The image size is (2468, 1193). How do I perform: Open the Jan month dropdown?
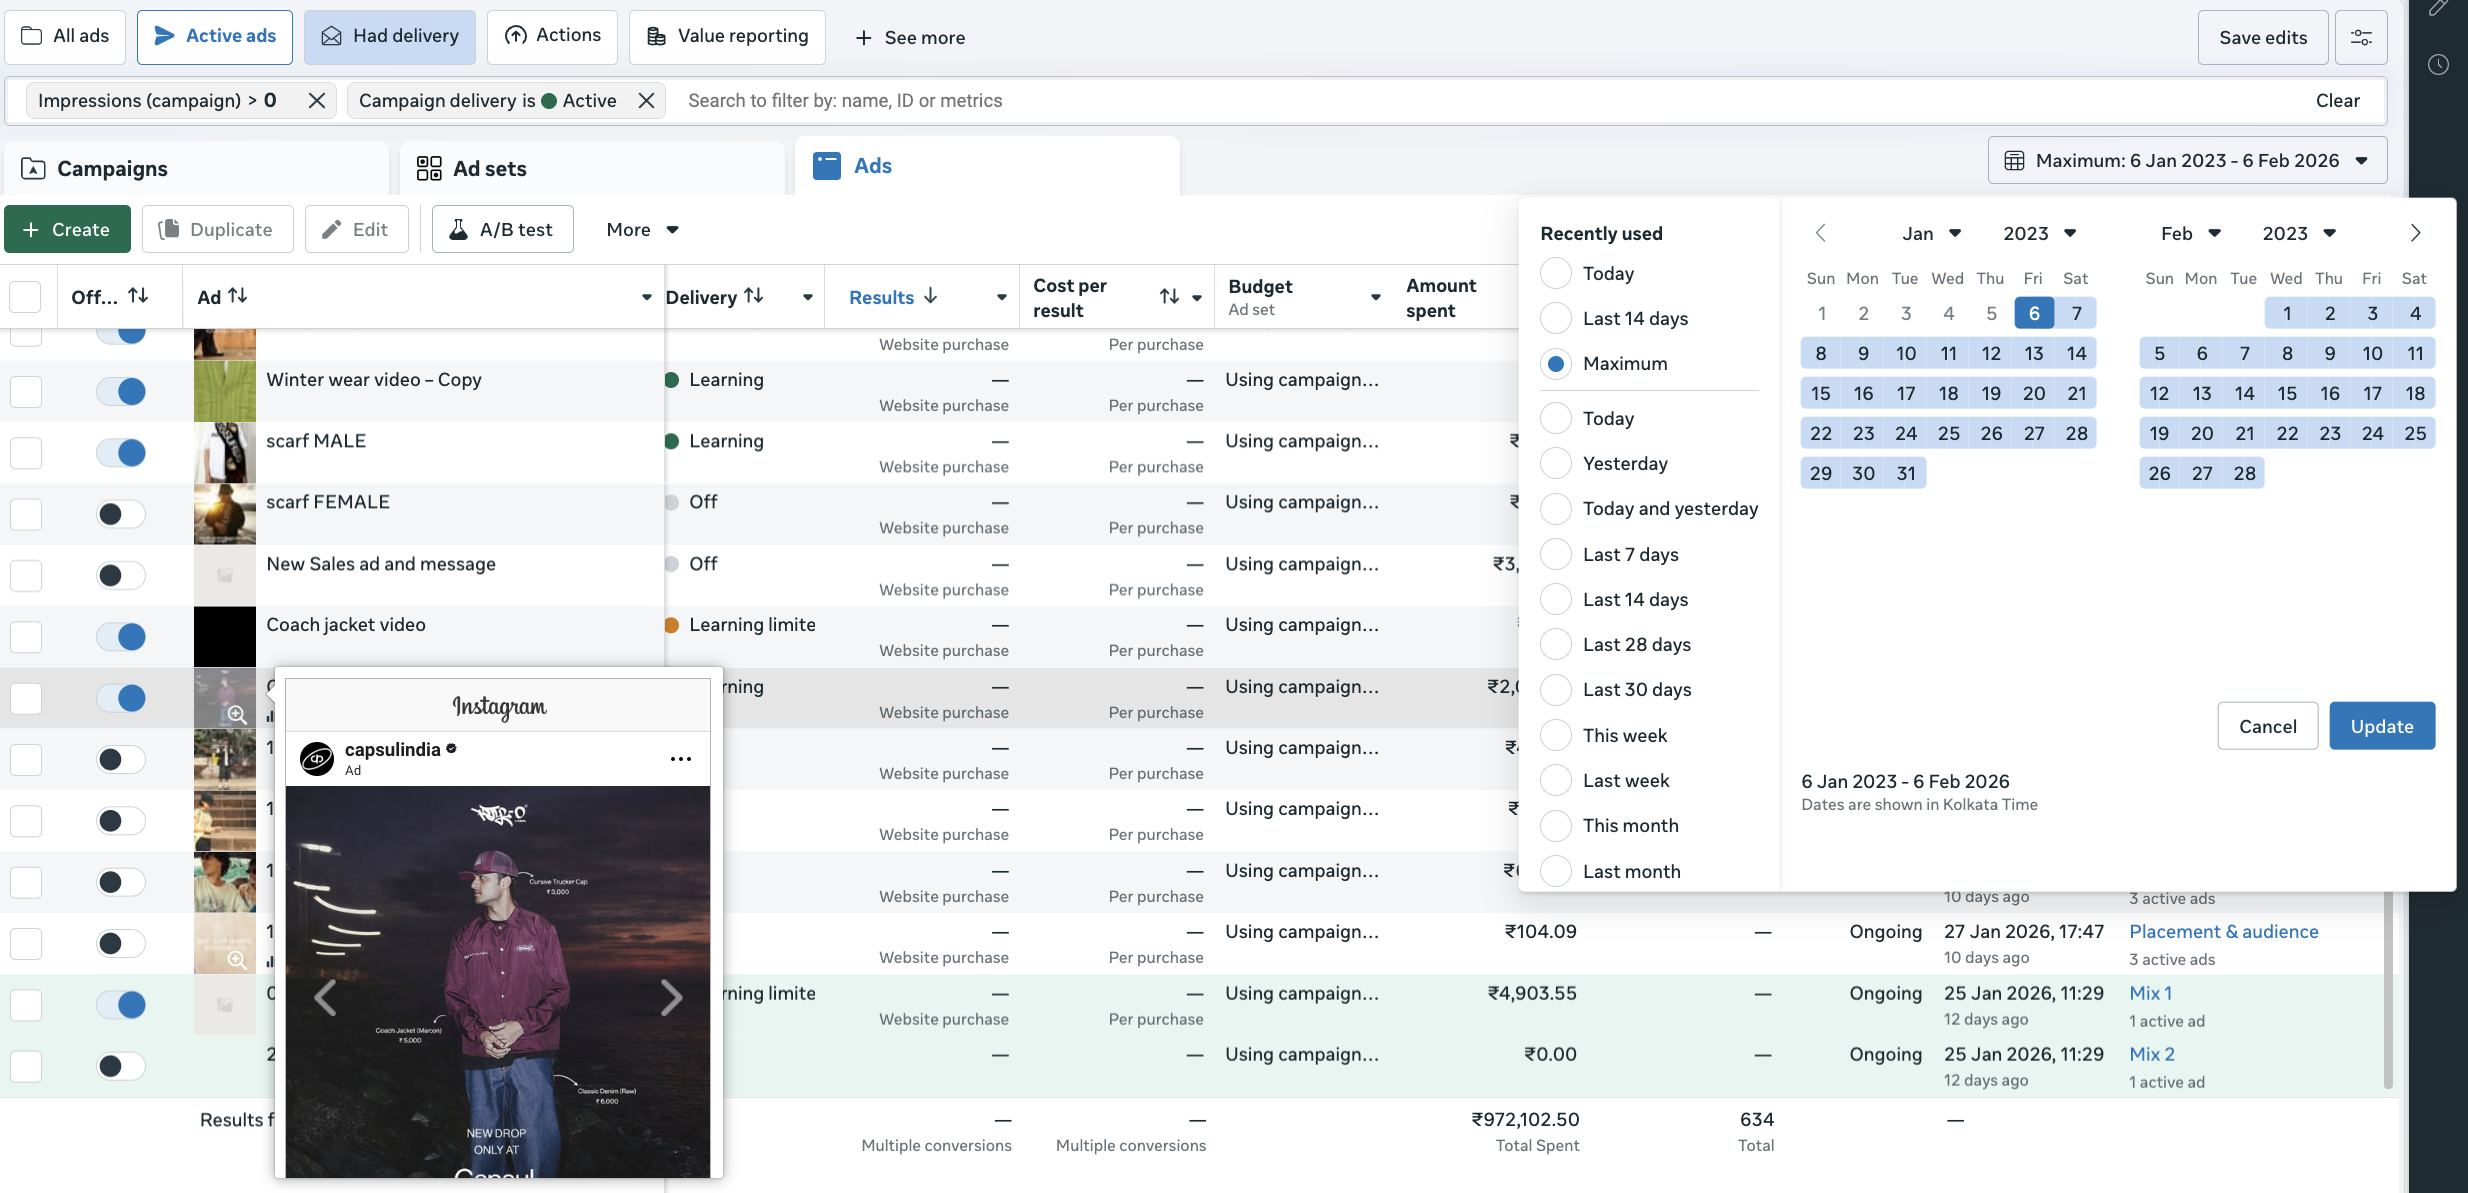(1930, 233)
